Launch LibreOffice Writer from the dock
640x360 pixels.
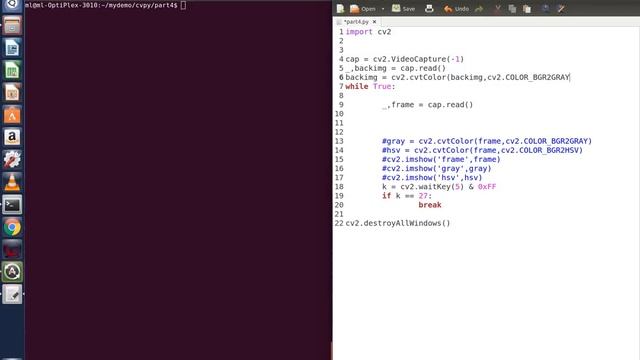[x=12, y=48]
